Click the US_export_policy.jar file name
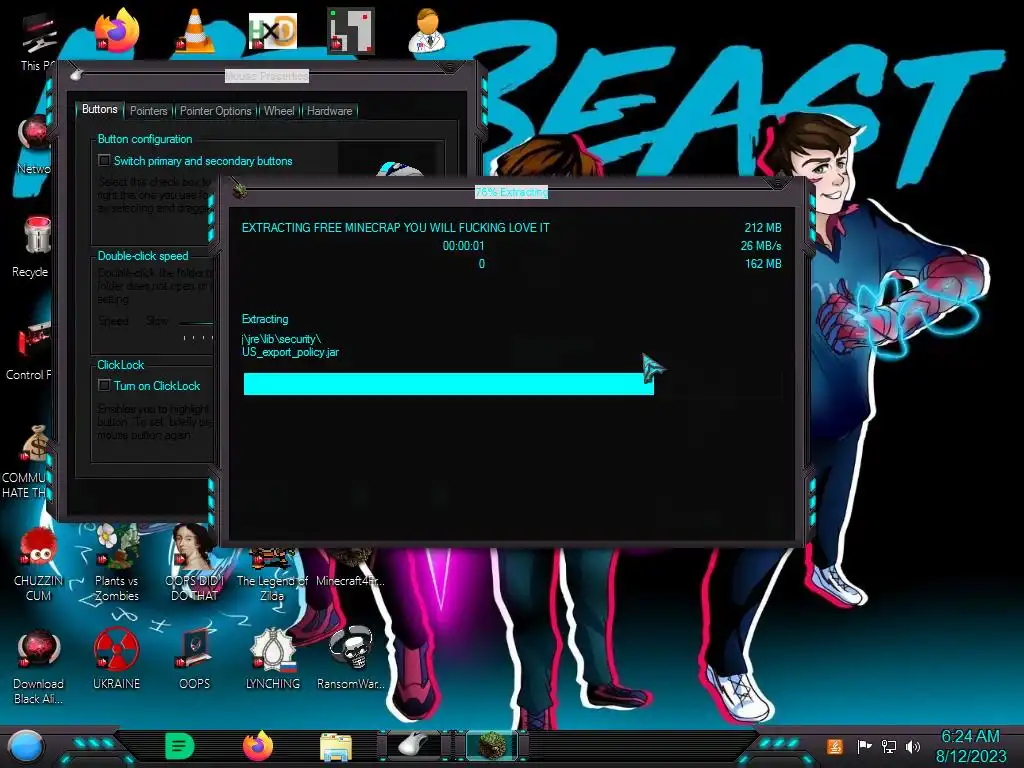The width and height of the screenshot is (1024, 768). [x=290, y=352]
